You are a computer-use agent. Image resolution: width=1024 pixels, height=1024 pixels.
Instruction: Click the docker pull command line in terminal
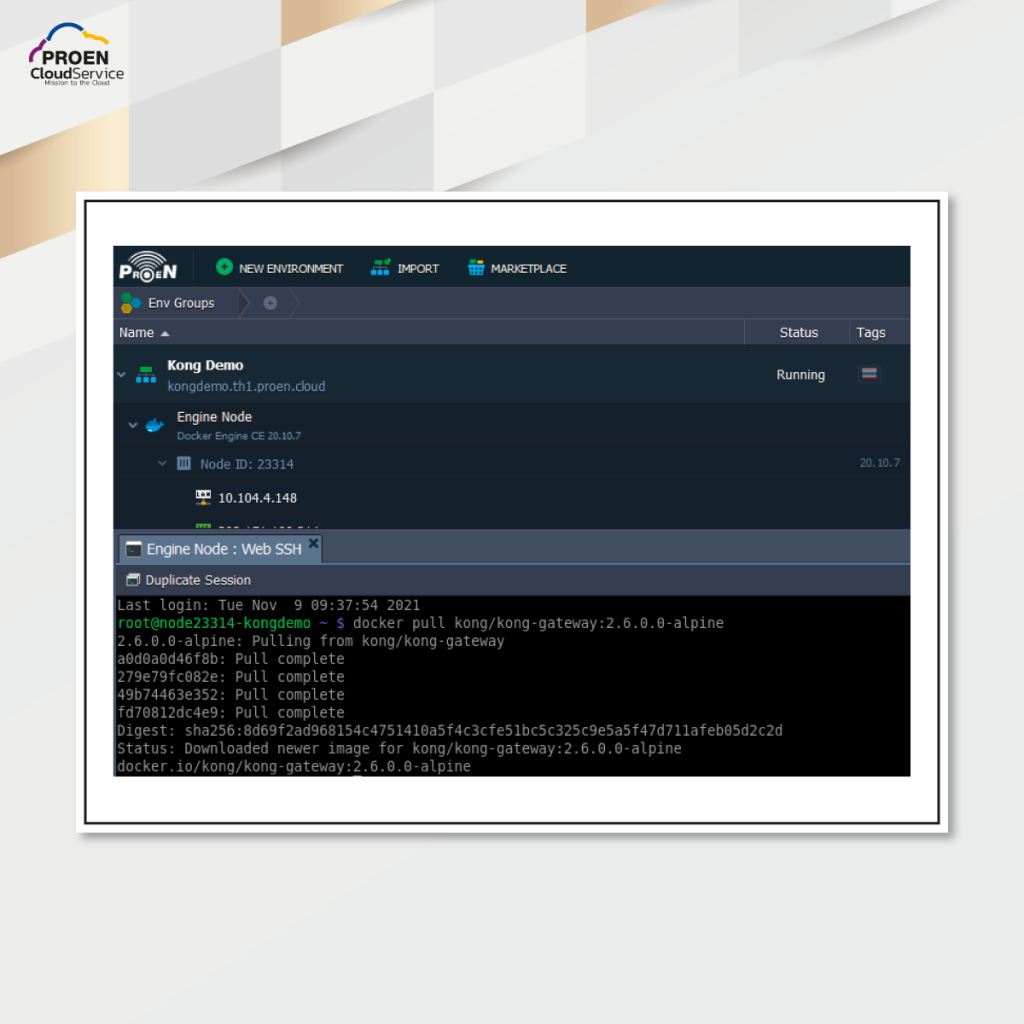tap(538, 623)
